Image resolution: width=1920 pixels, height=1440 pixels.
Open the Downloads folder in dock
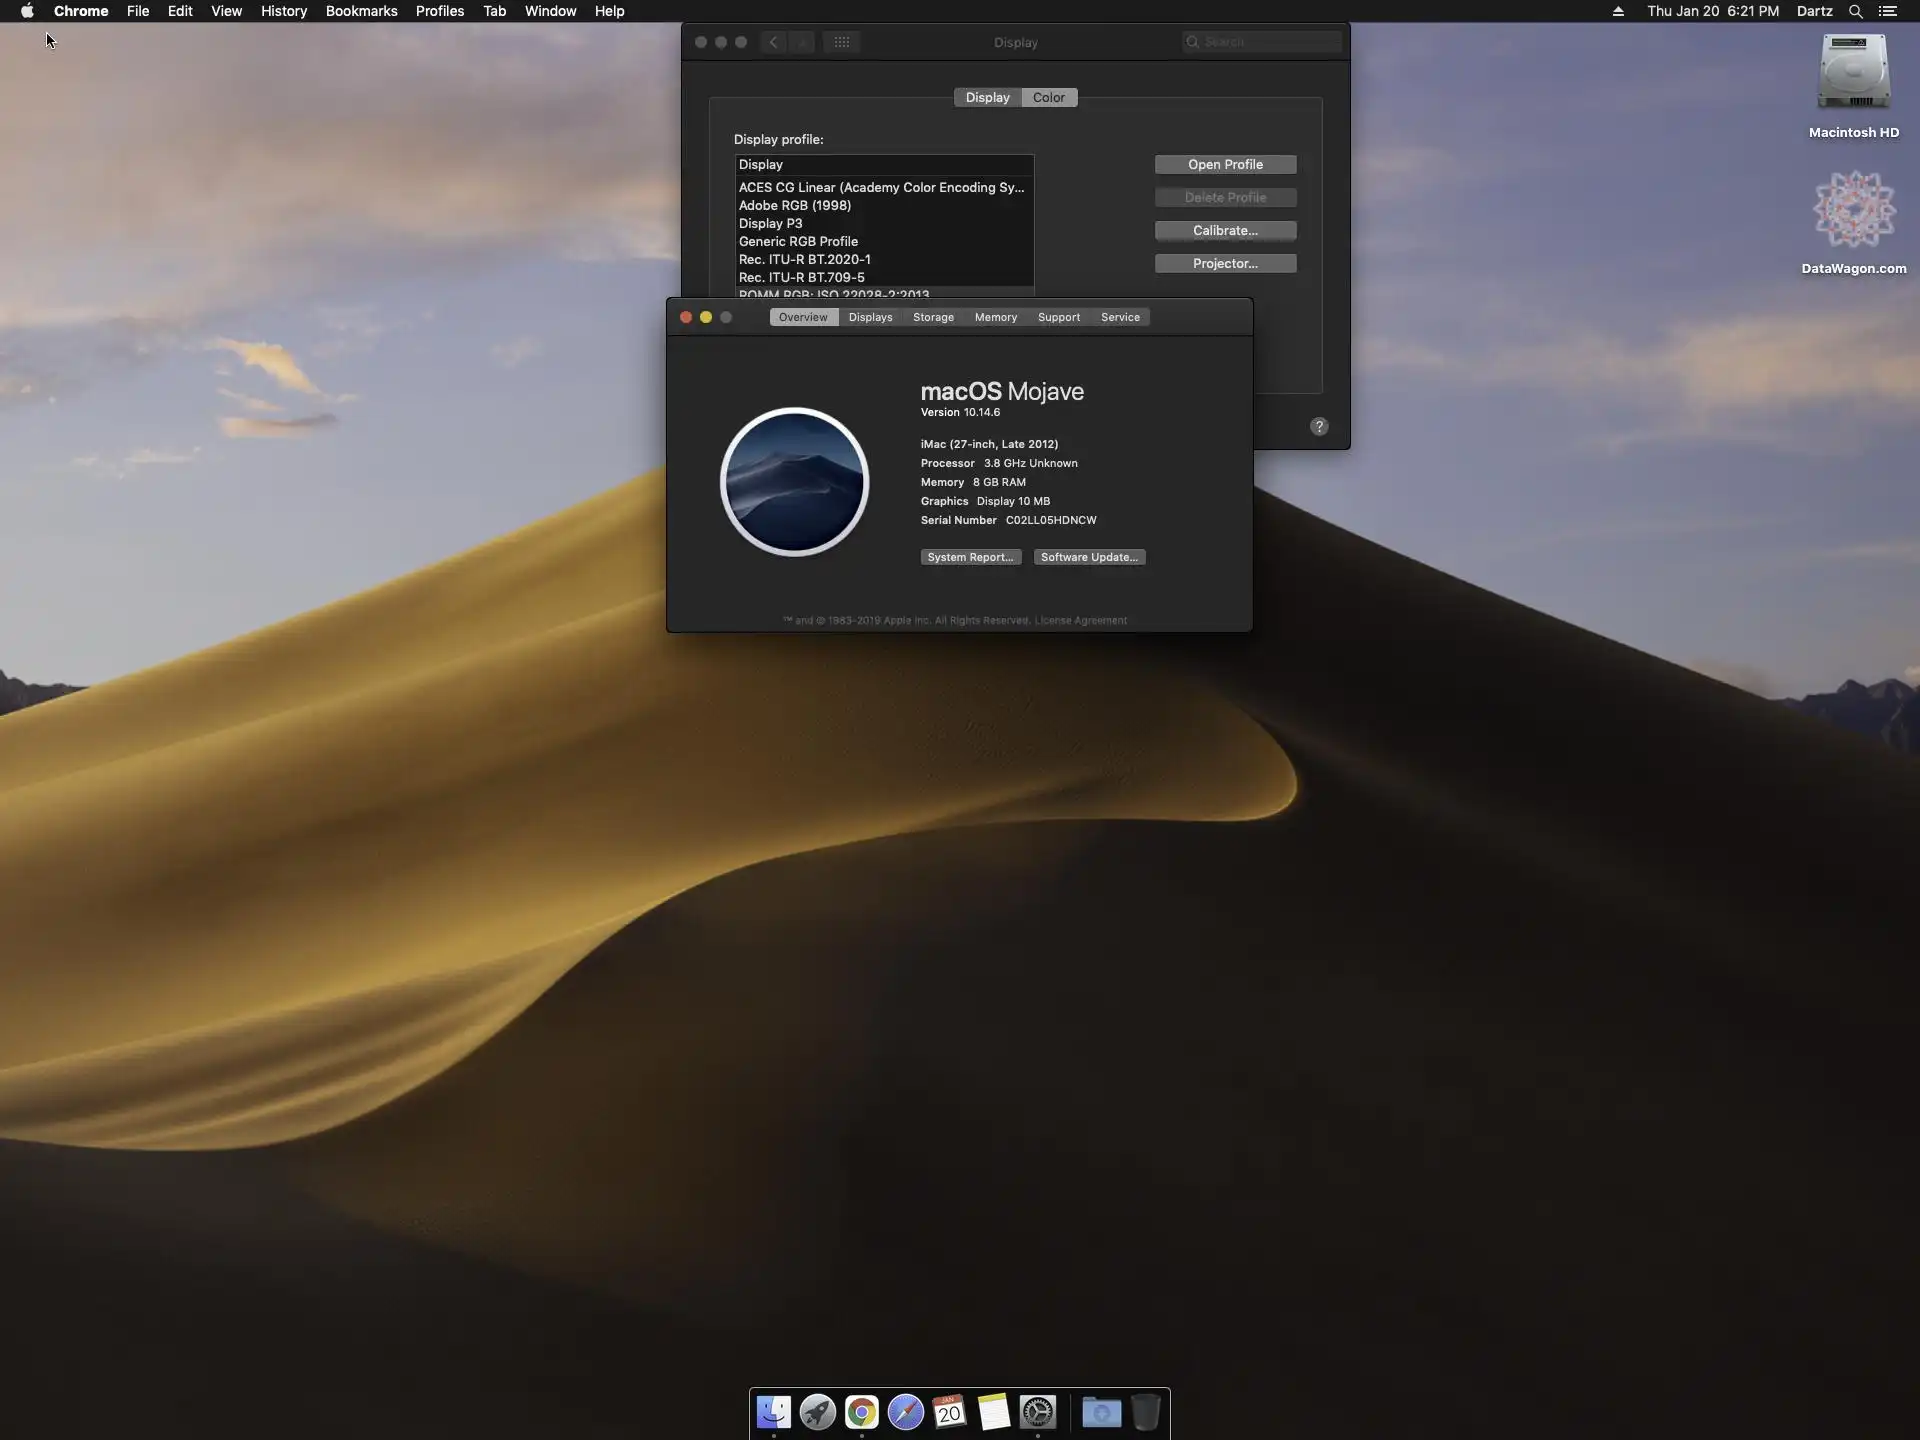tap(1101, 1412)
